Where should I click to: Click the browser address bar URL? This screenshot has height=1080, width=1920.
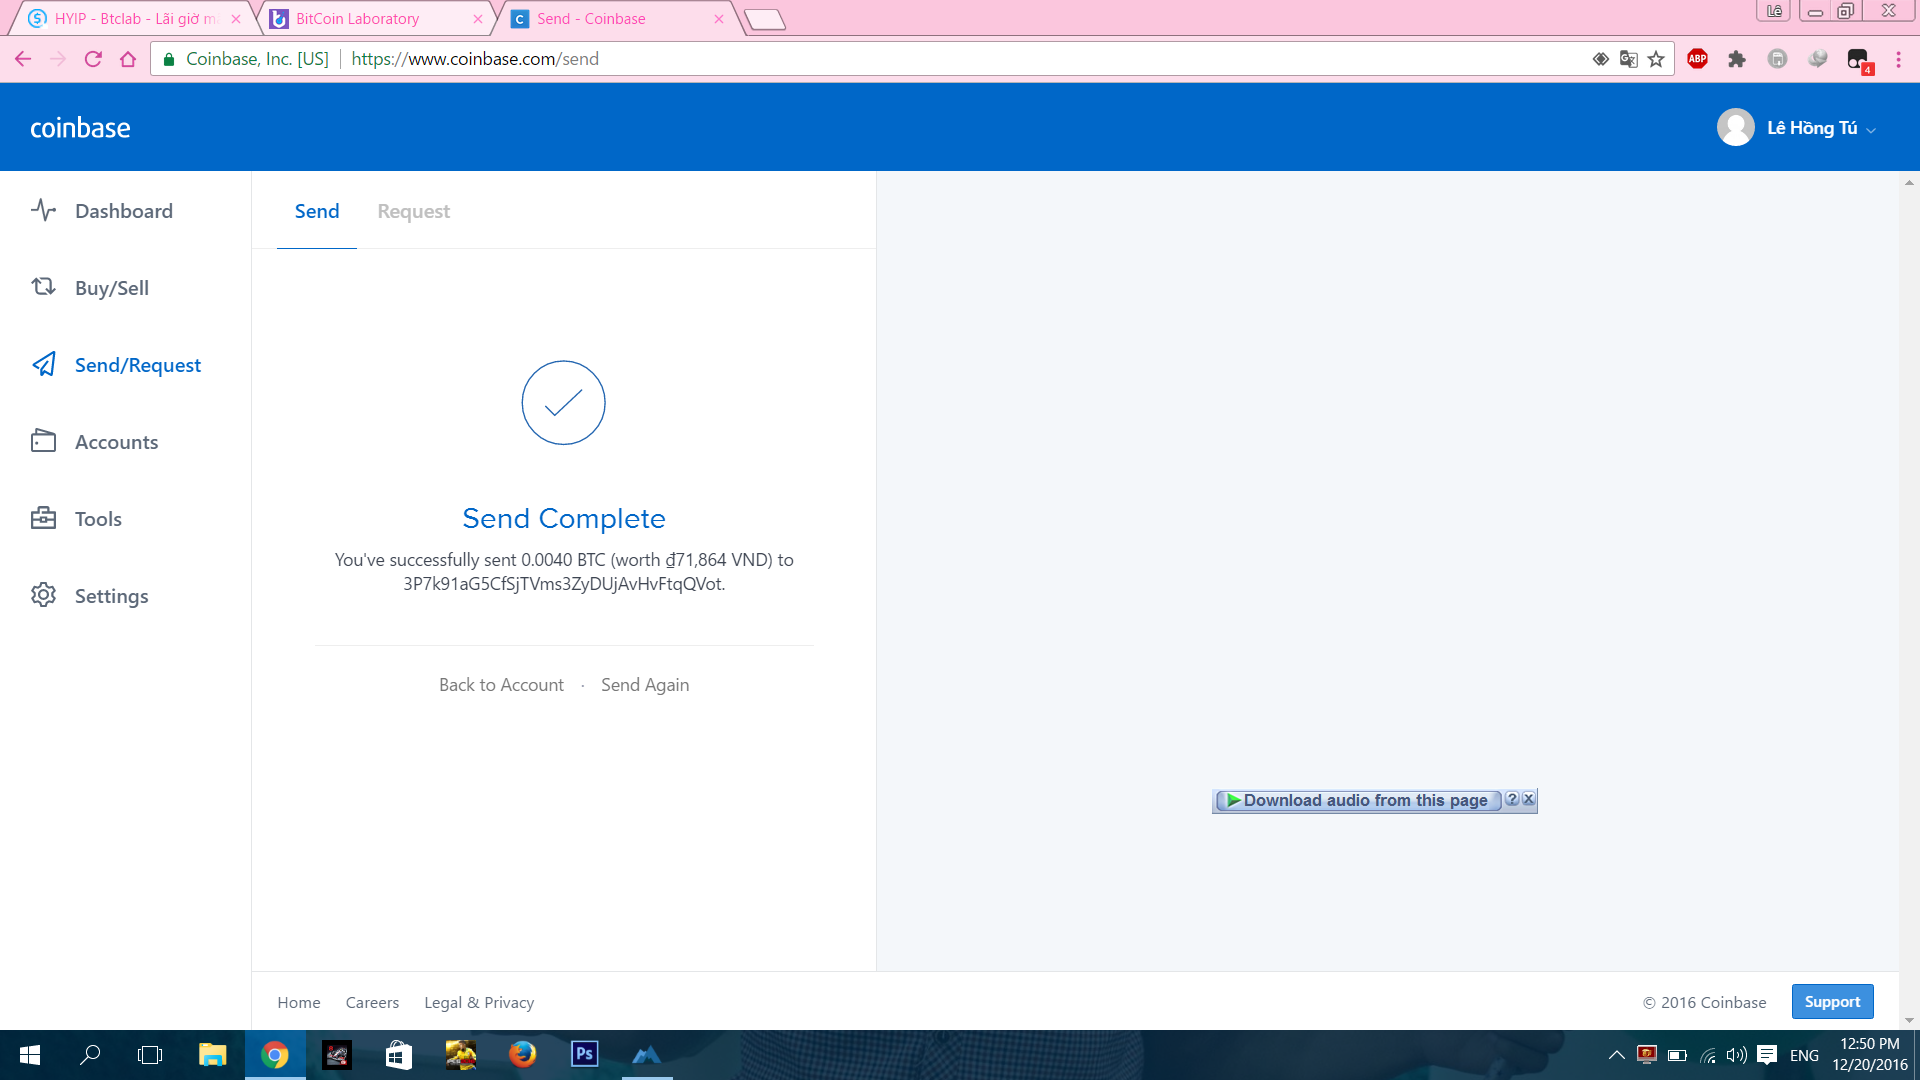coord(475,59)
